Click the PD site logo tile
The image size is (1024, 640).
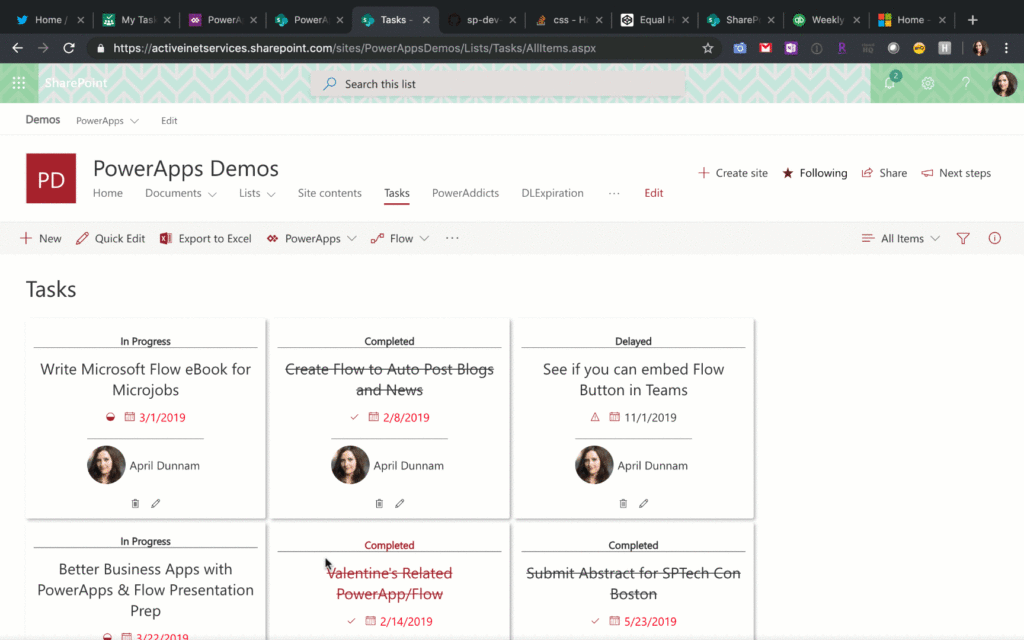(51, 179)
